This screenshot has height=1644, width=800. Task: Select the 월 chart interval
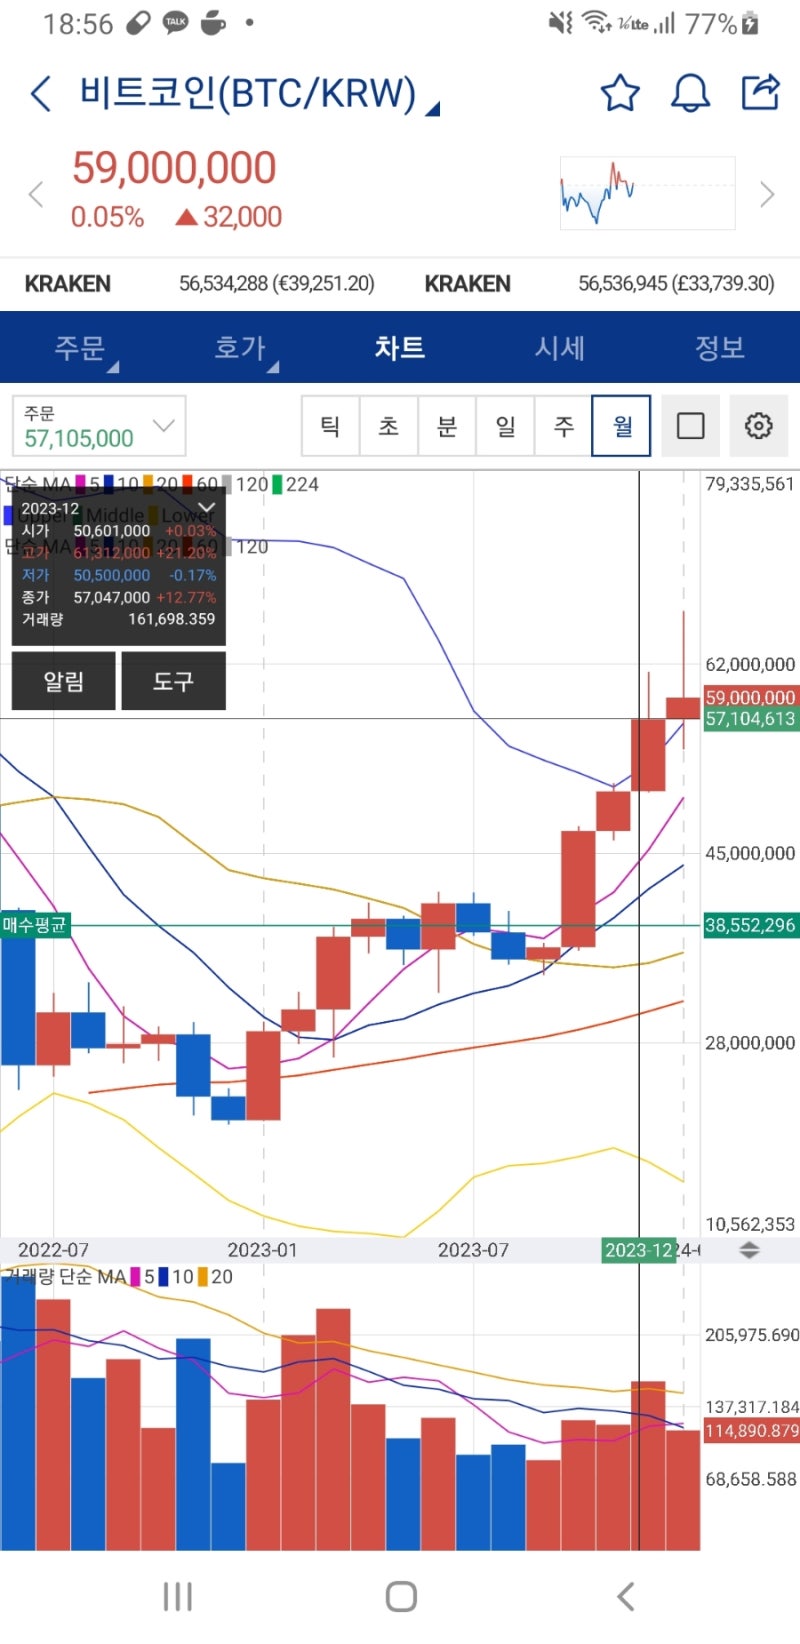click(622, 426)
